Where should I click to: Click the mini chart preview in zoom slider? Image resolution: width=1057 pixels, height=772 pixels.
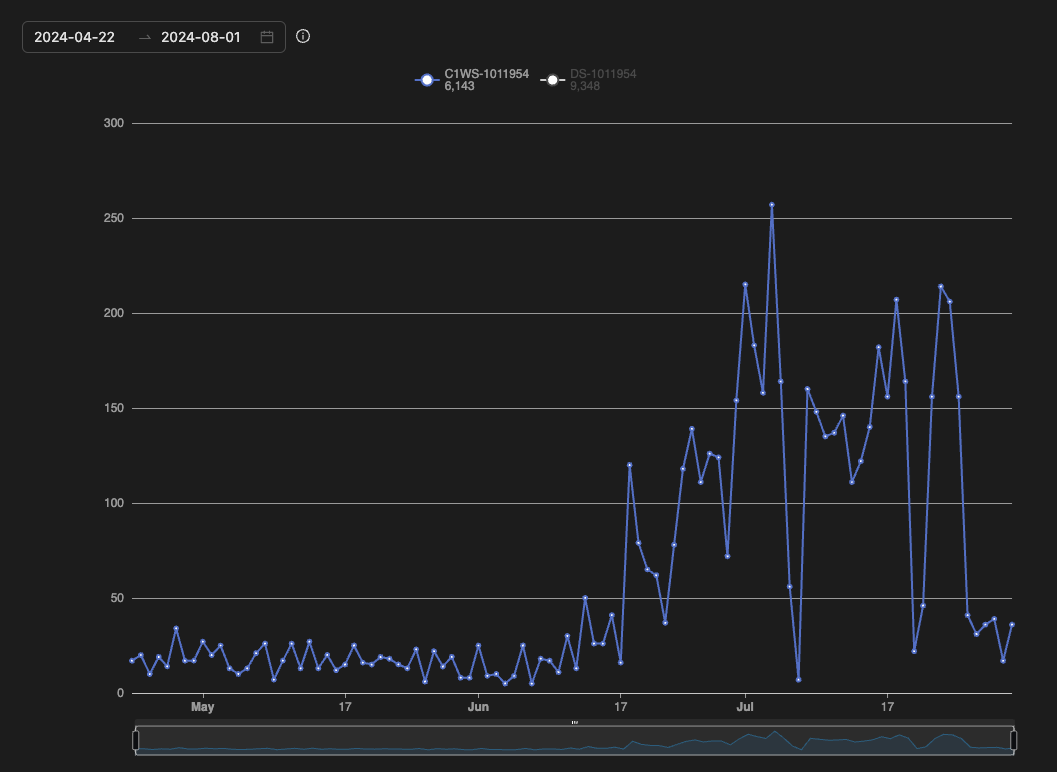tap(575, 742)
